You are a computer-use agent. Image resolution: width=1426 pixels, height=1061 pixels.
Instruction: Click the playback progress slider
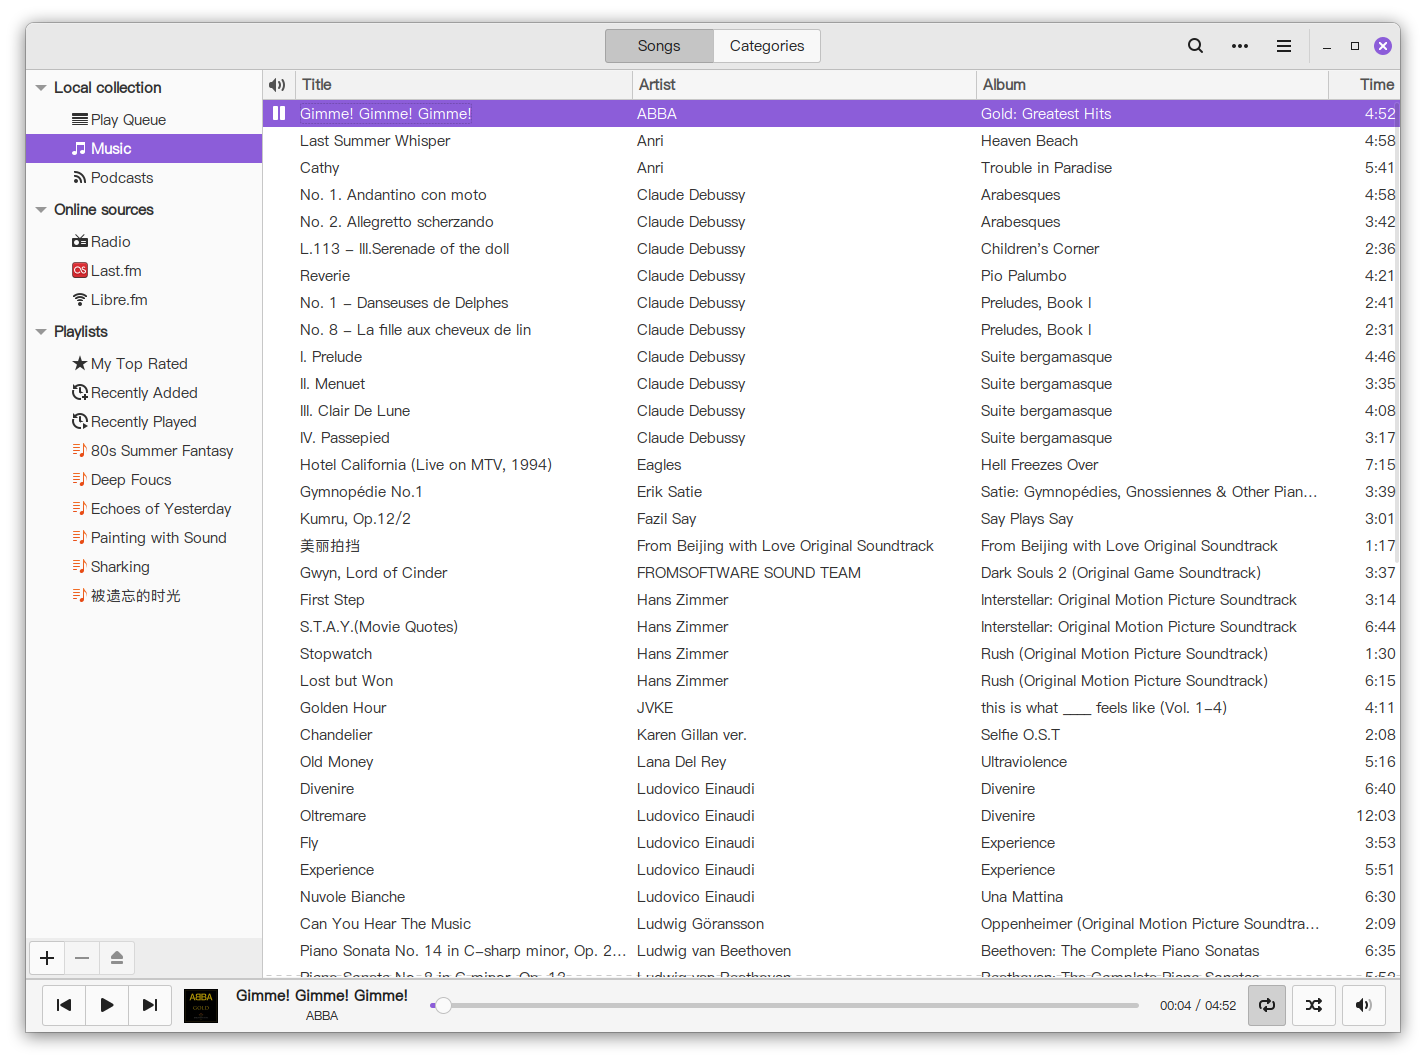tap(790, 1005)
